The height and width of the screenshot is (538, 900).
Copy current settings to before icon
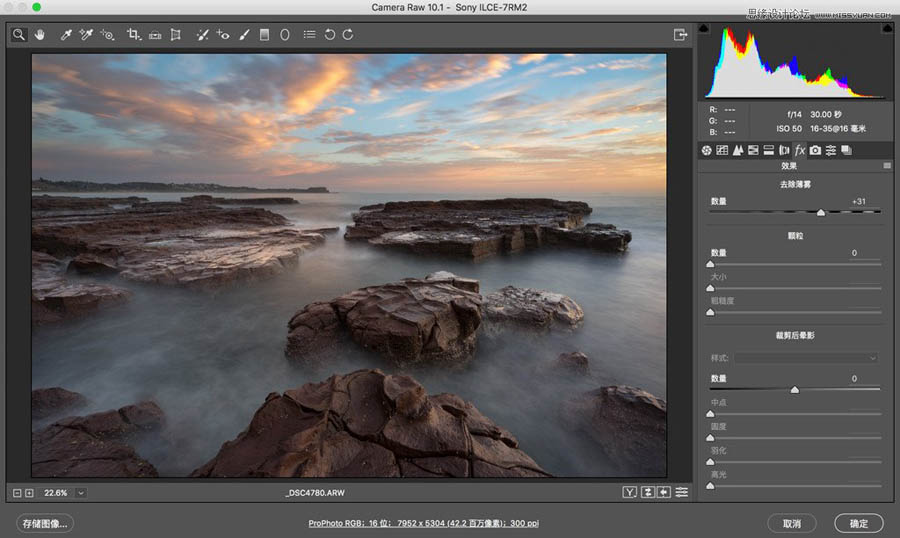pyautogui.click(x=664, y=492)
